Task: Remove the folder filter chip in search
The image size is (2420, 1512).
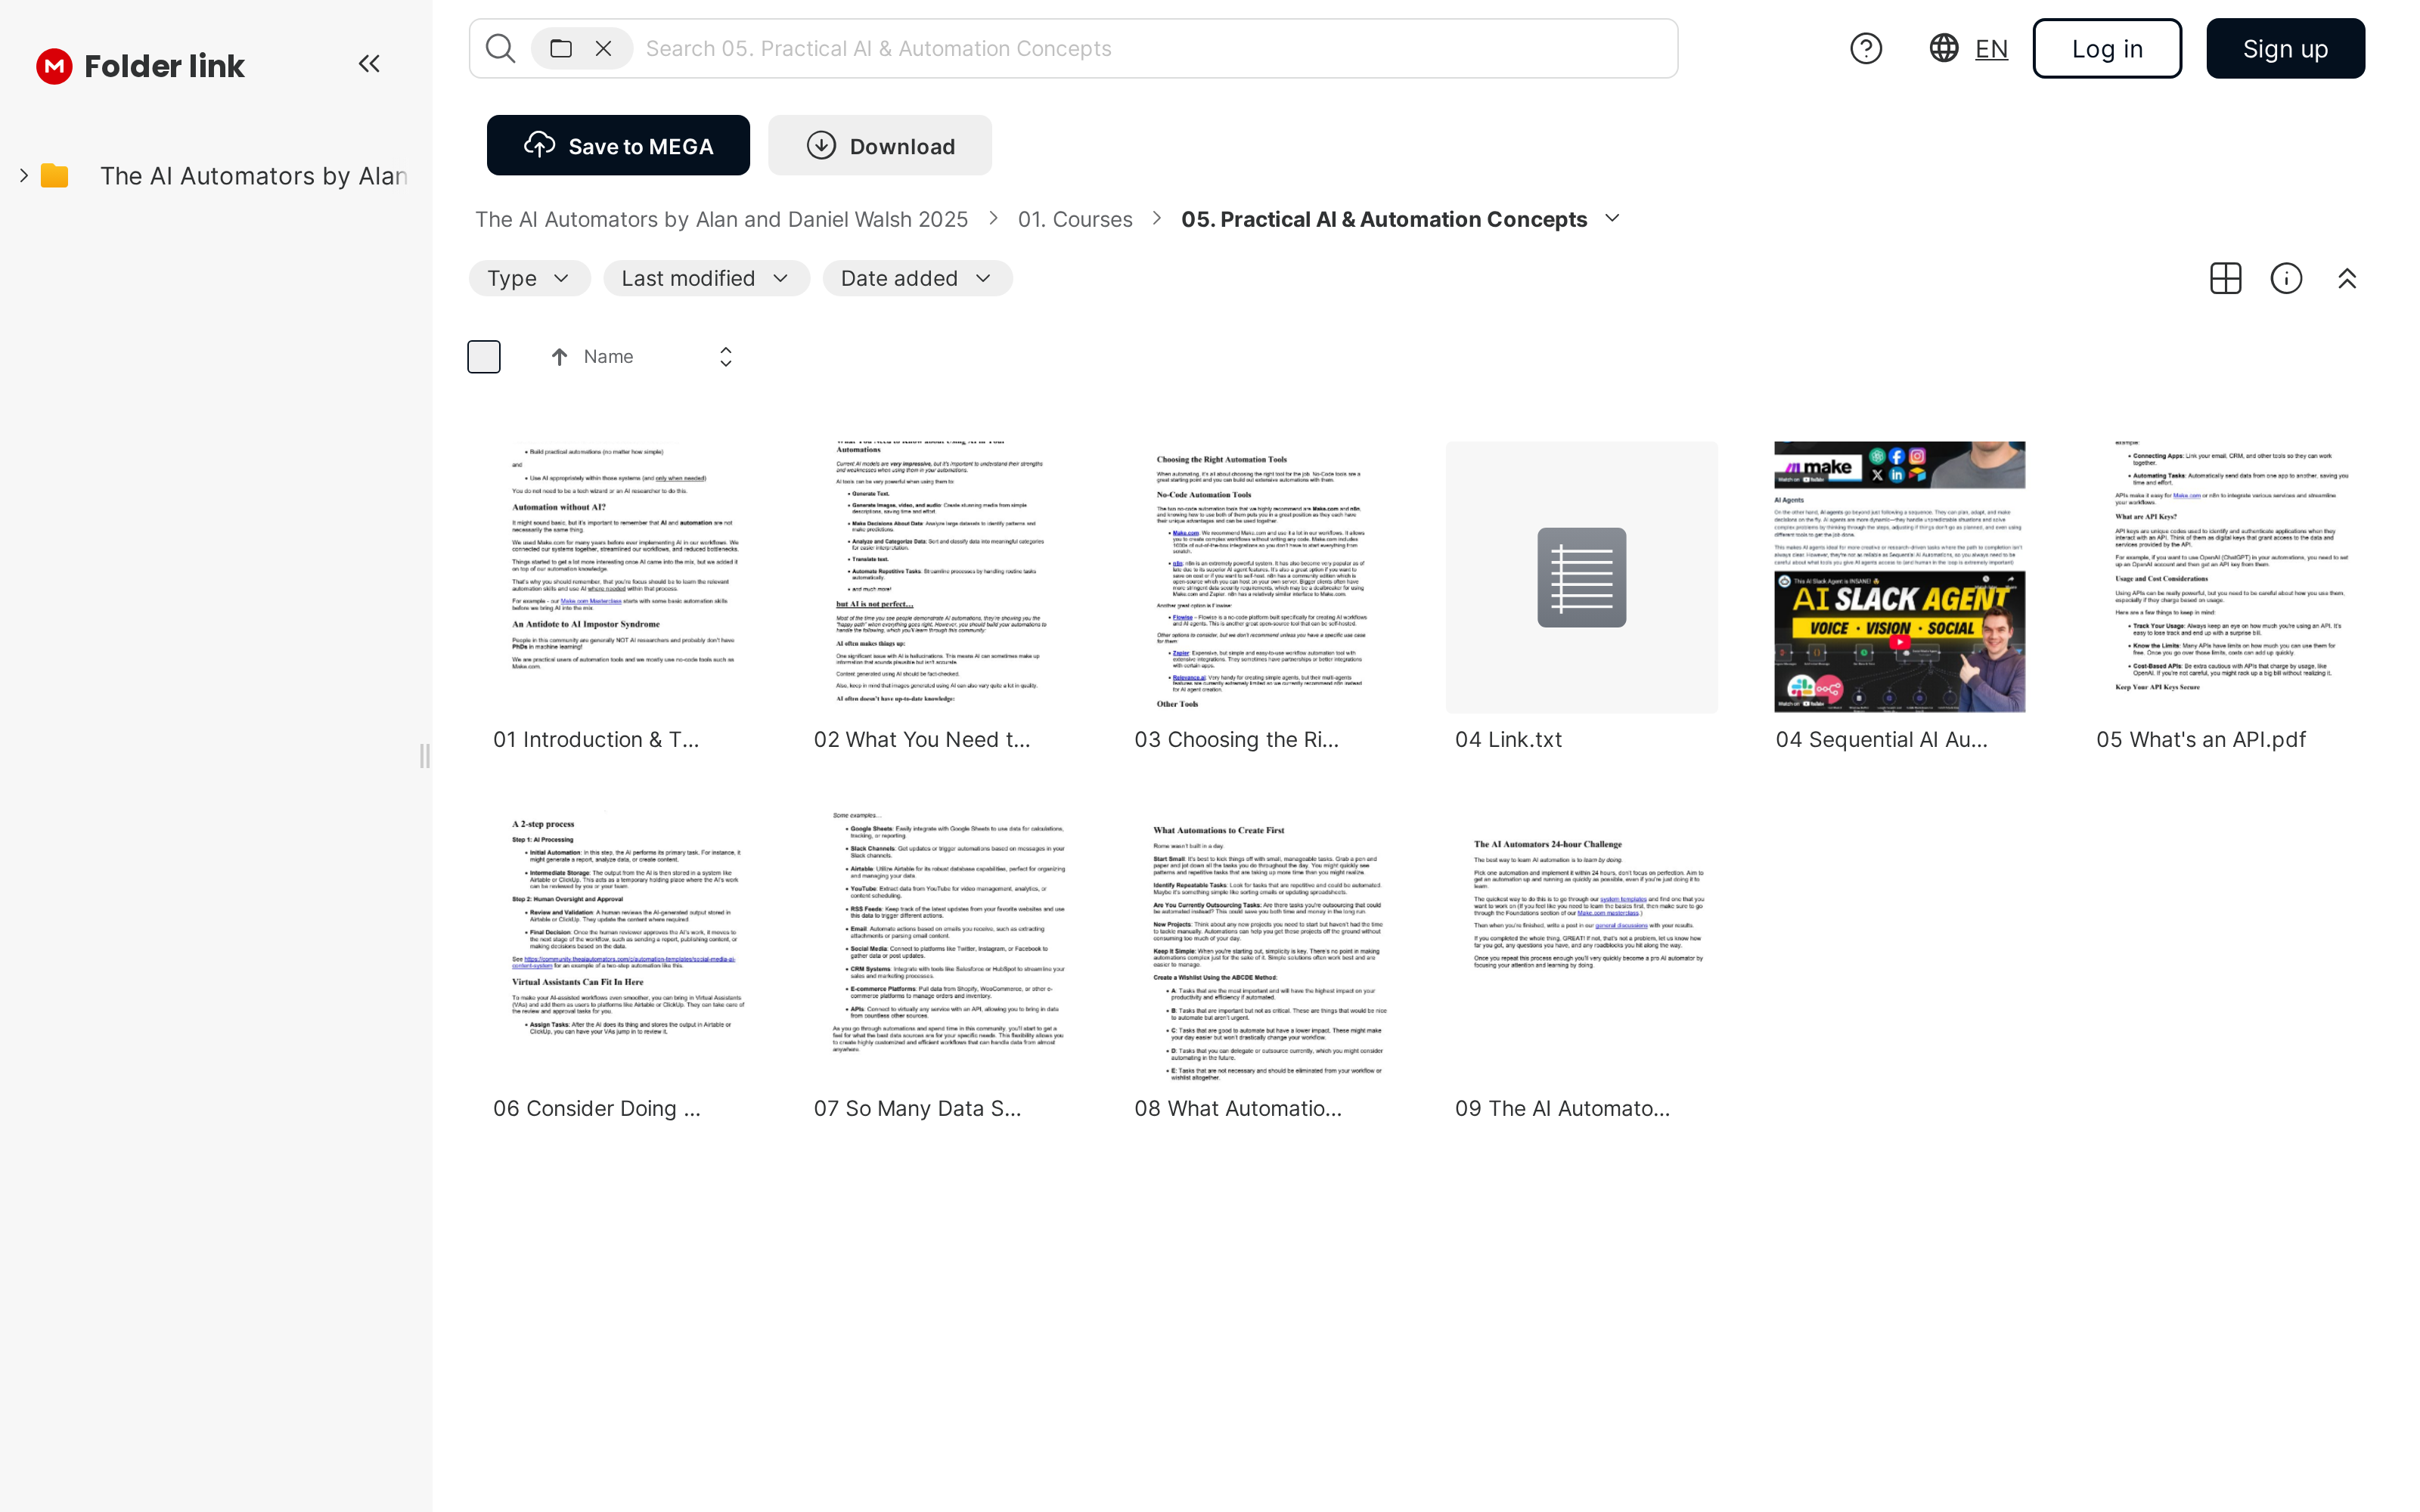Action: [x=603, y=48]
